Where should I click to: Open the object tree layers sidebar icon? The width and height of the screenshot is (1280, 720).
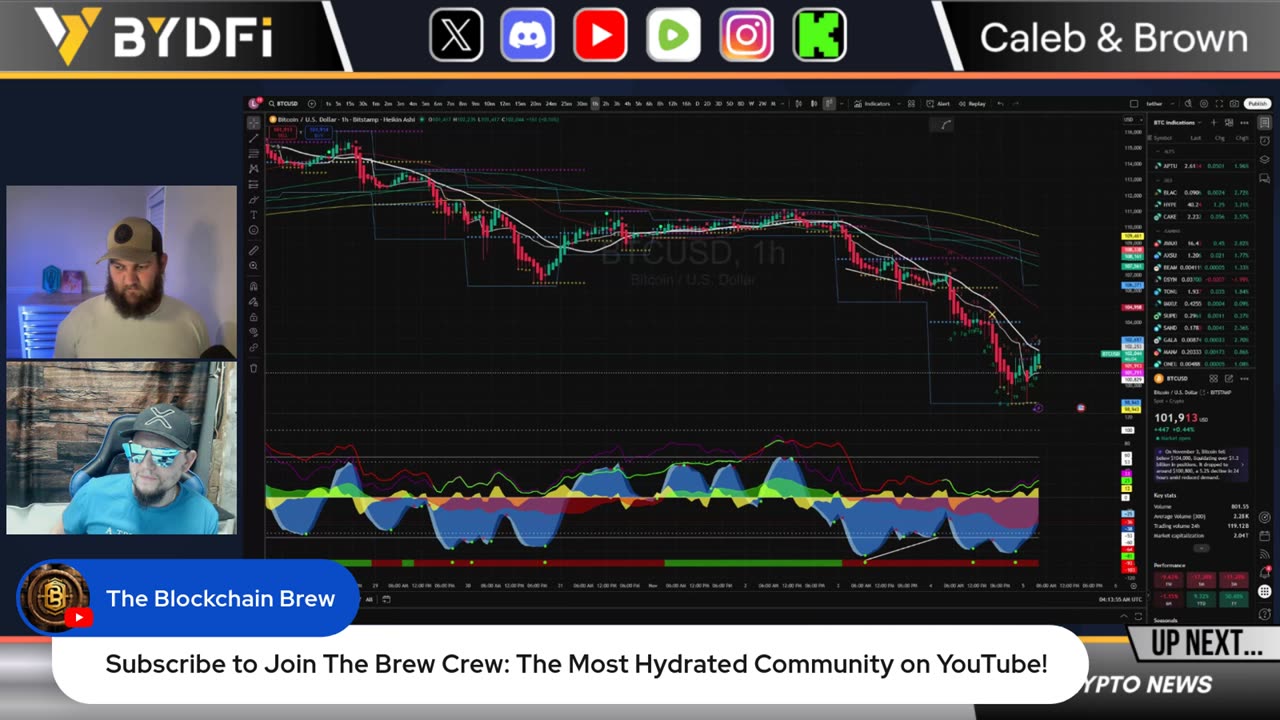[x=1264, y=159]
